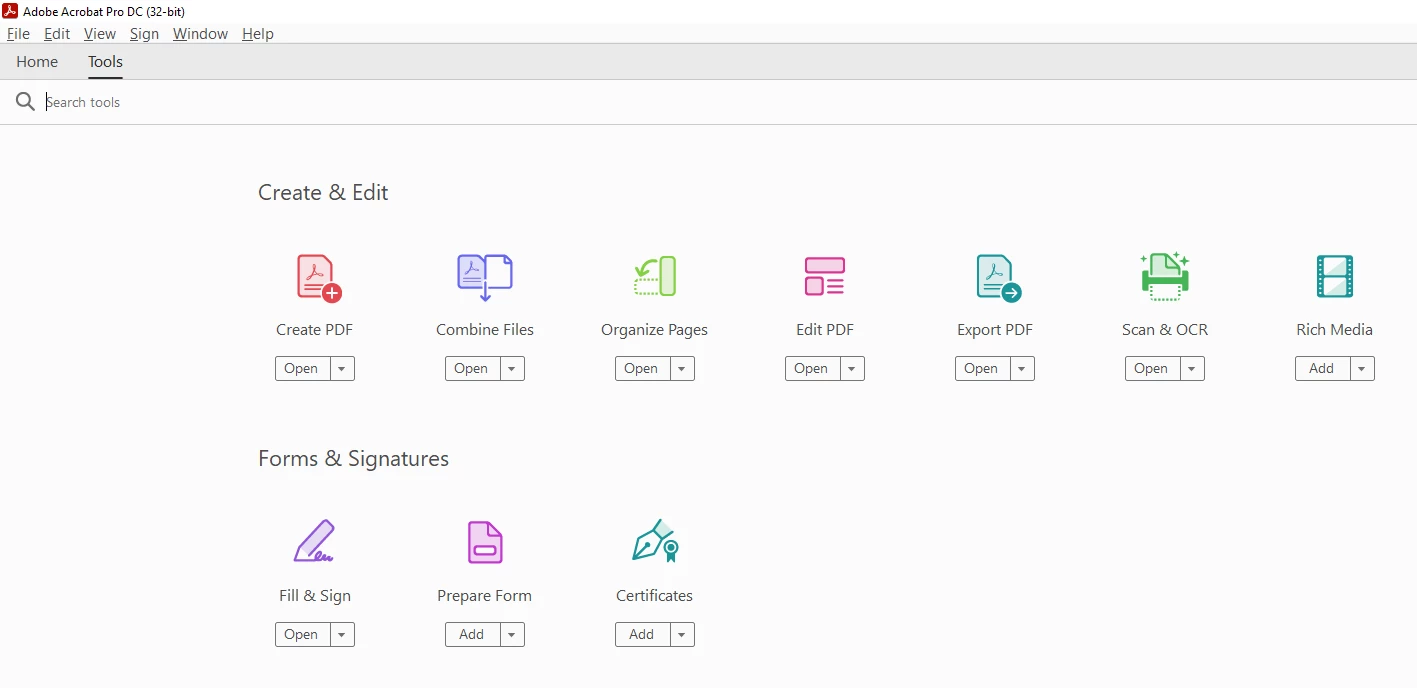1417x688 pixels.
Task: Expand the Create PDF Open dropdown arrow
Action: (342, 369)
